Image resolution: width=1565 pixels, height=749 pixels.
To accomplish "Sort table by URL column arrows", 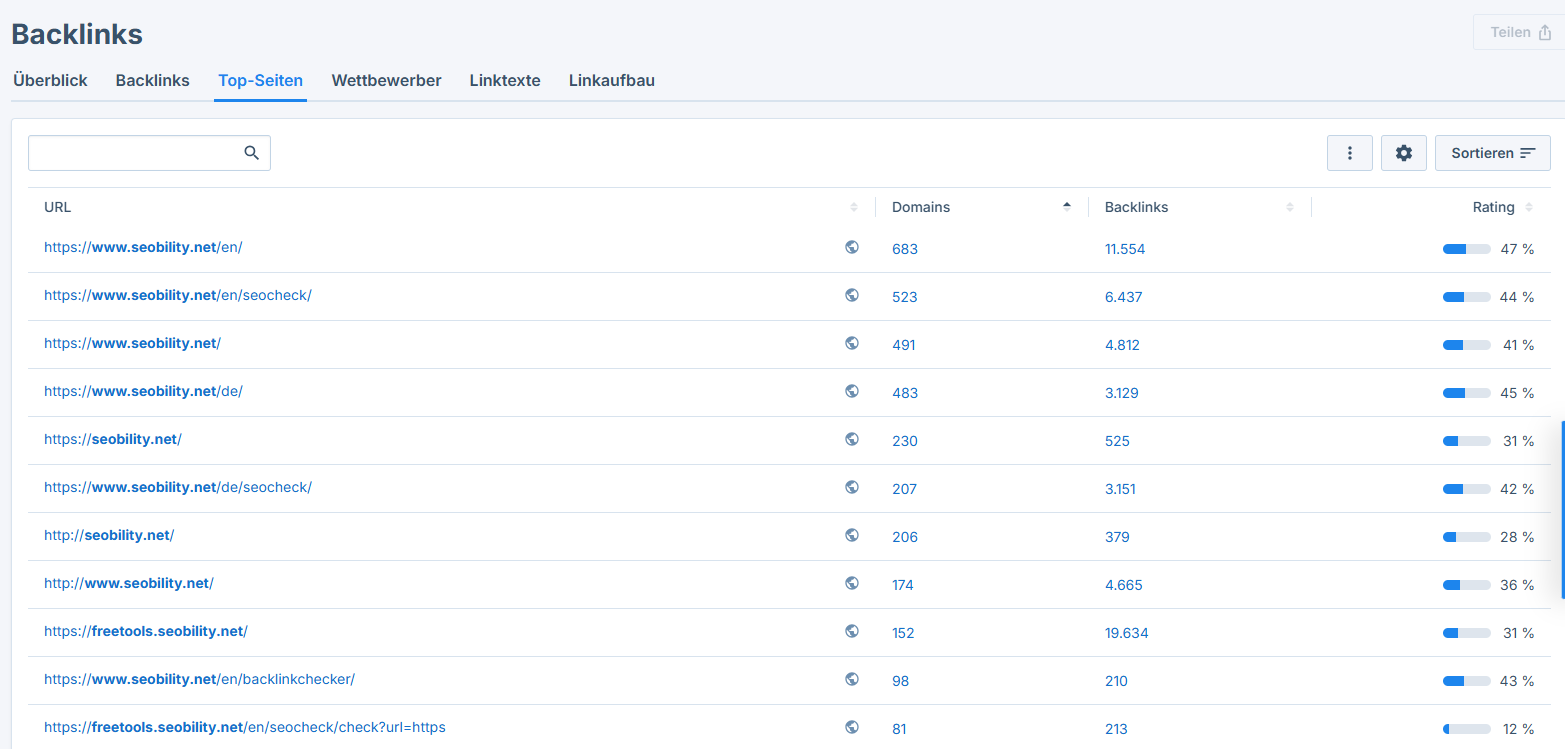I will (x=854, y=207).
